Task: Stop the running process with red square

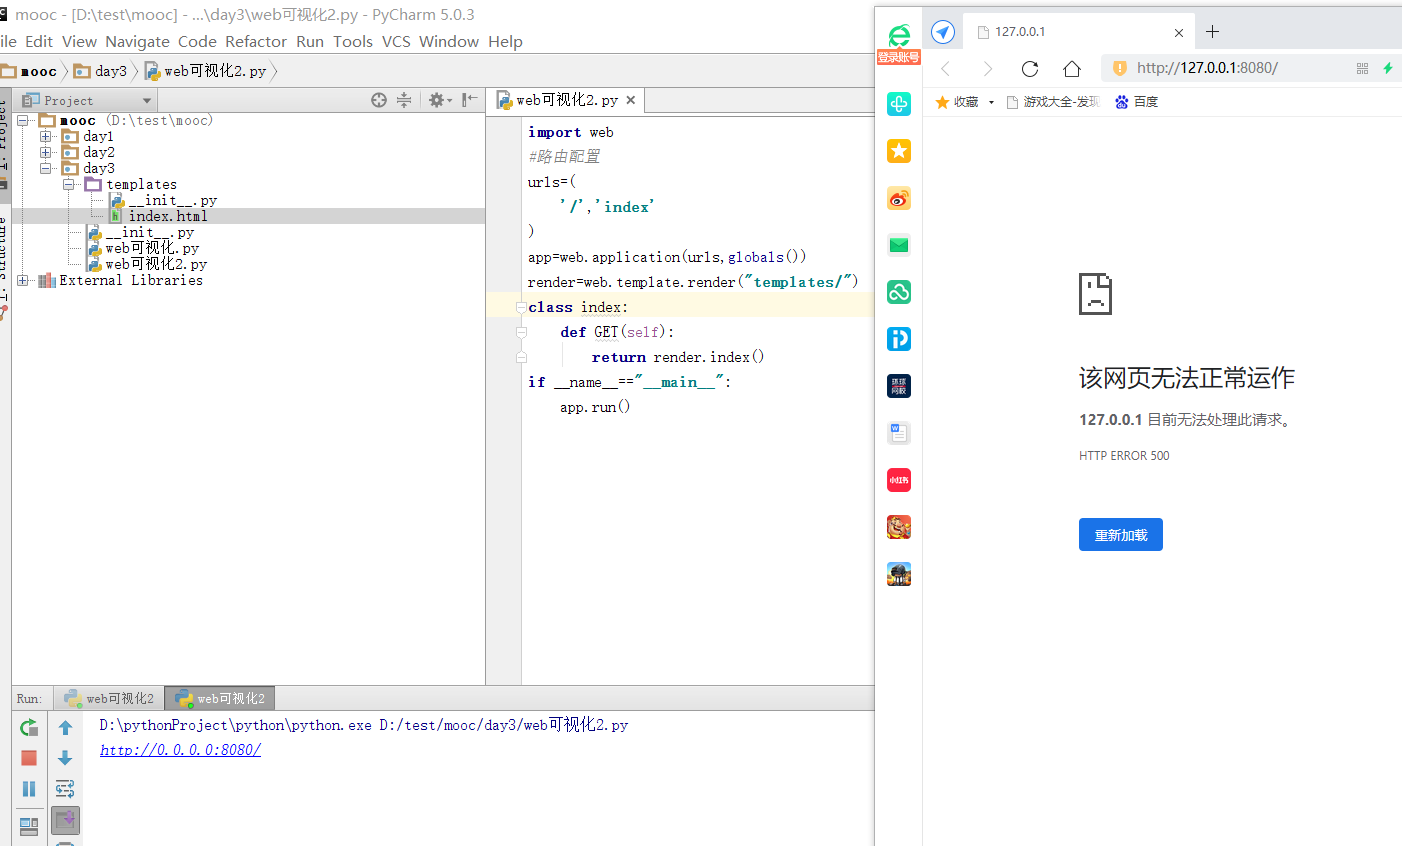Action: click(x=29, y=758)
